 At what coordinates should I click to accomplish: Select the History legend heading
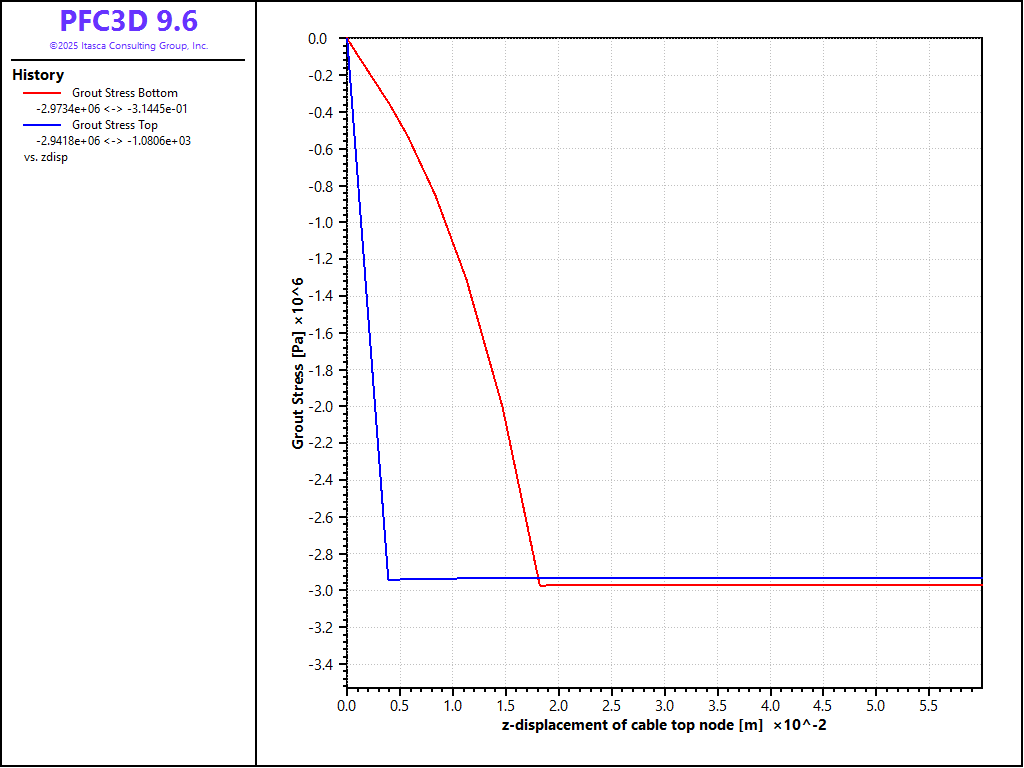[38, 75]
